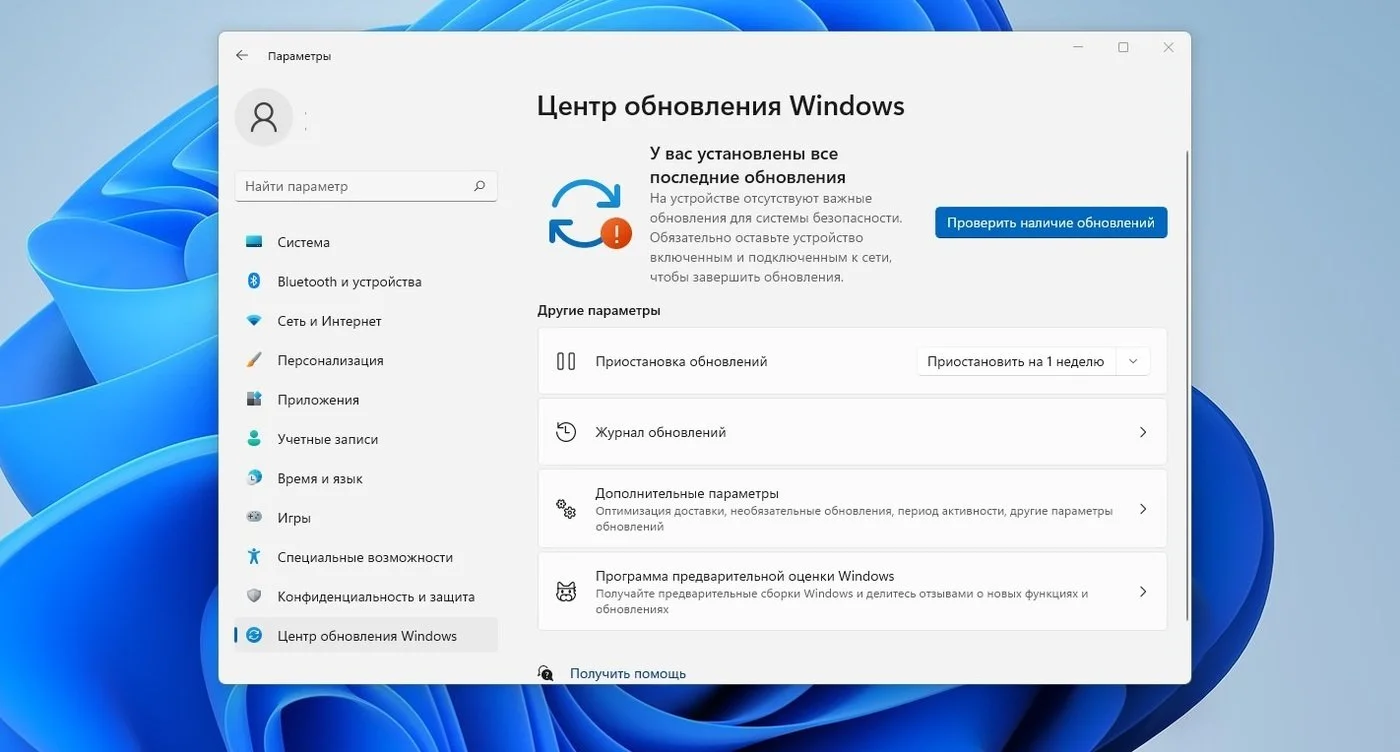Click the pause icon beside Приостановка обновлений

click(x=566, y=361)
